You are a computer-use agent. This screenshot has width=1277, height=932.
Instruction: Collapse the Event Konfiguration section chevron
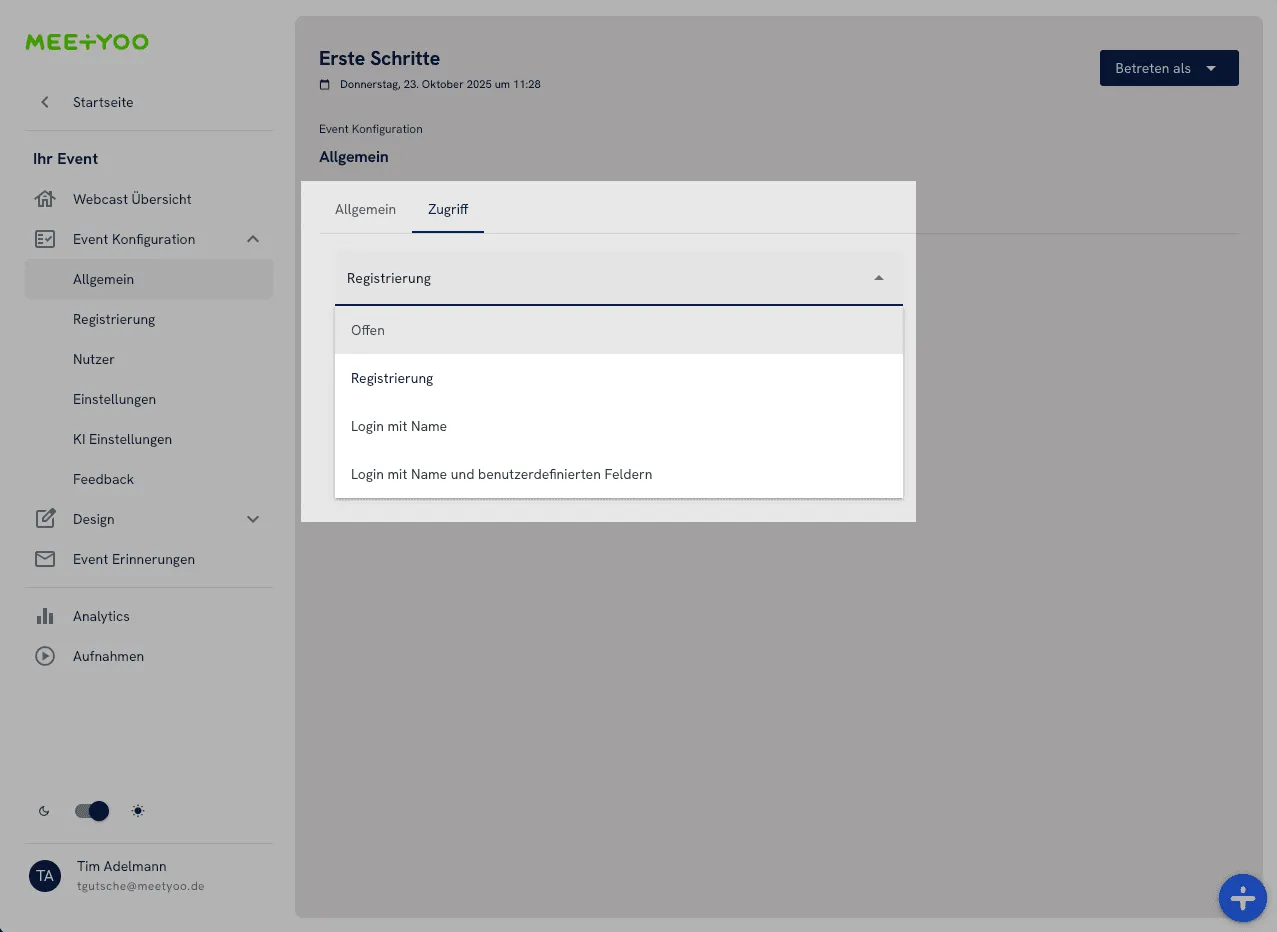tap(253, 239)
